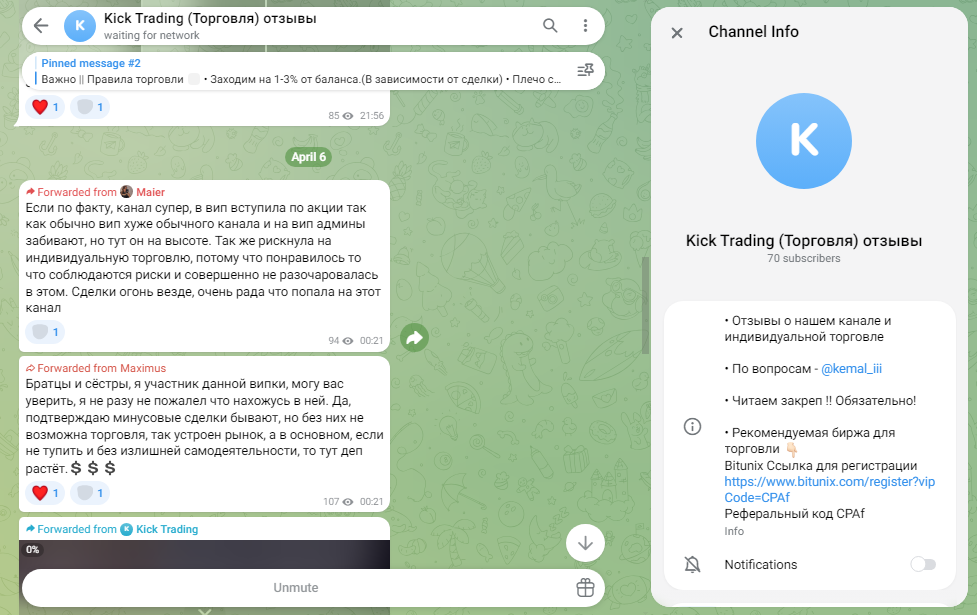This screenshot has width=977, height=615.
Task: Click the 00:21 timestamp on Maier's message
Action: pos(371,341)
